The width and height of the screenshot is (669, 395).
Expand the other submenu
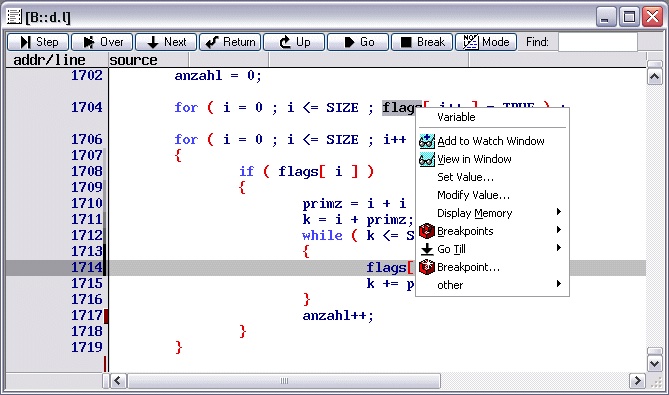(x=492, y=285)
